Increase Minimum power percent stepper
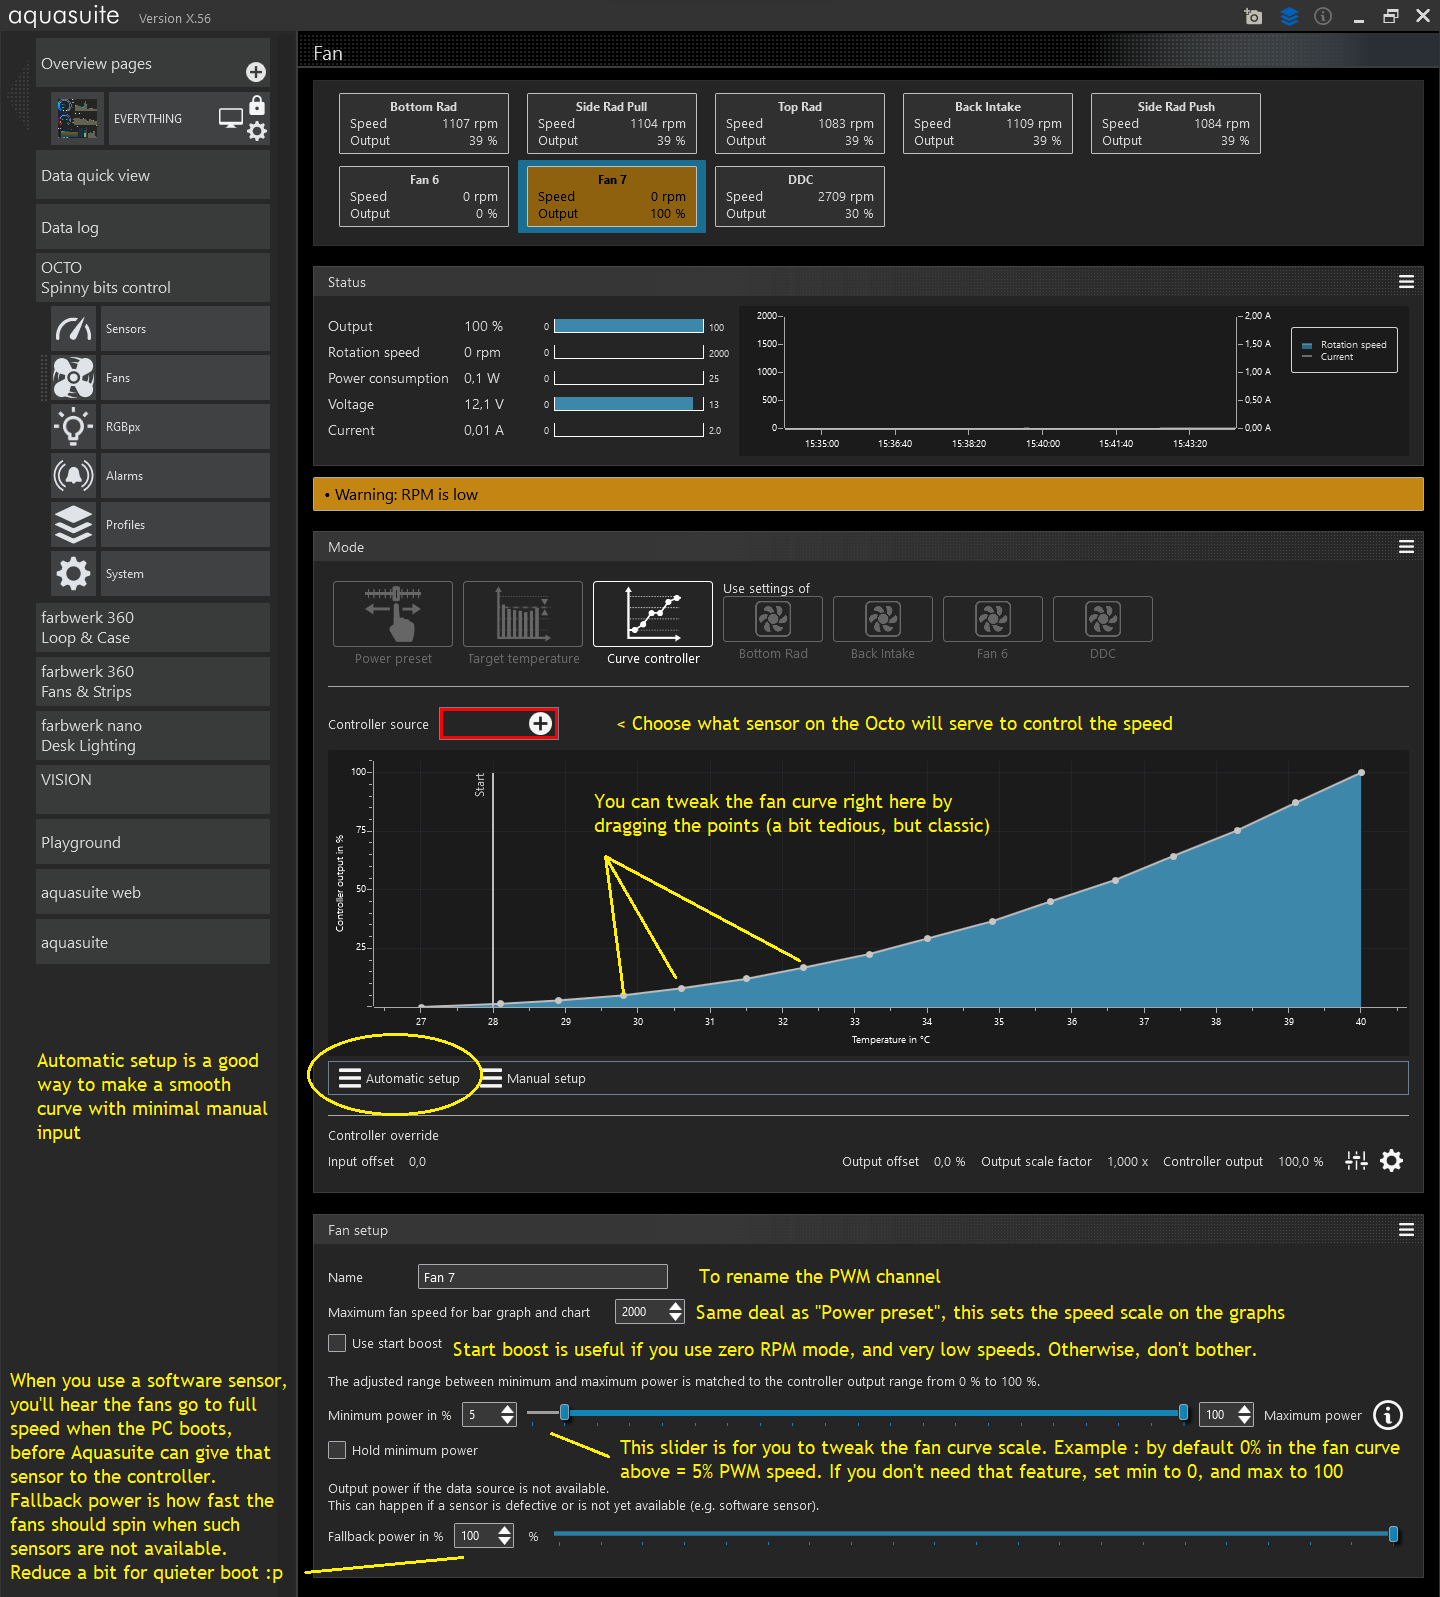 click(x=507, y=1409)
